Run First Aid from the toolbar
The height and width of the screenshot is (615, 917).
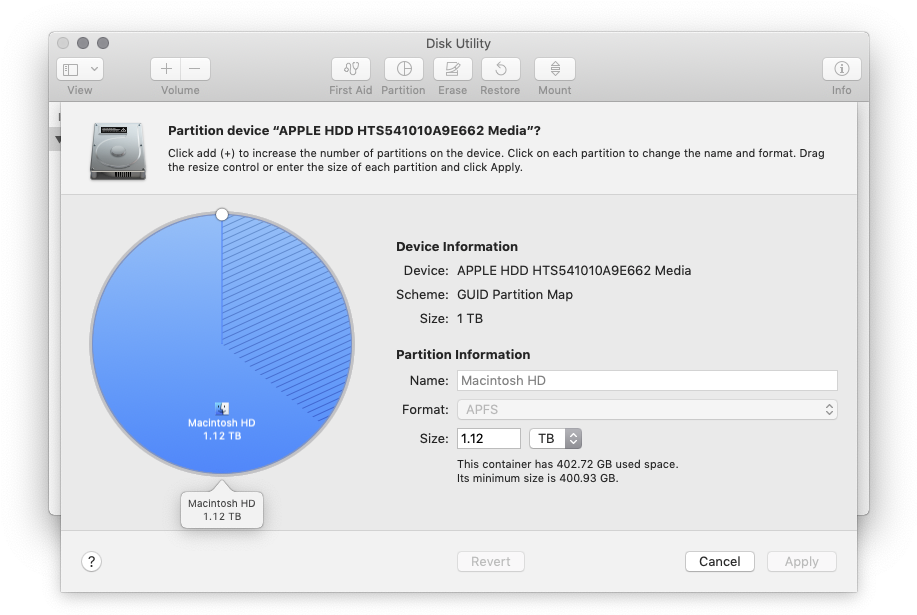pyautogui.click(x=351, y=69)
